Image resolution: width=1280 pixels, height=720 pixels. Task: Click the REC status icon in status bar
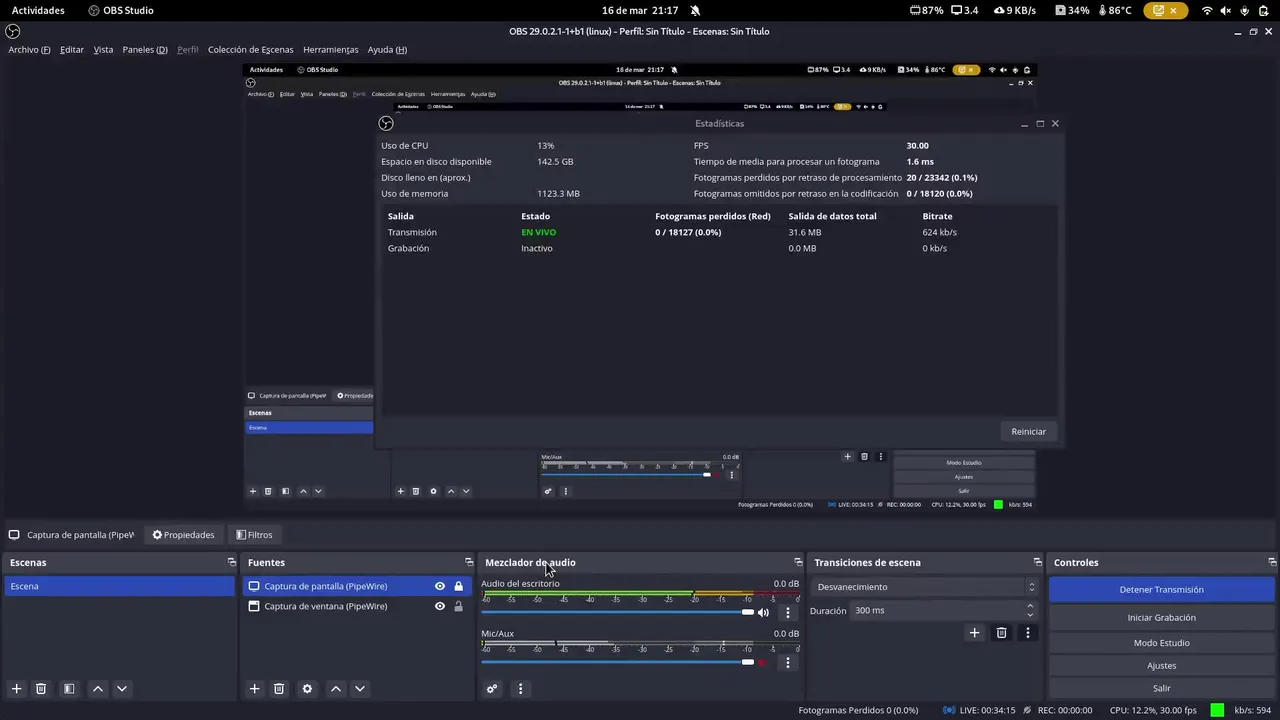pos(1027,710)
